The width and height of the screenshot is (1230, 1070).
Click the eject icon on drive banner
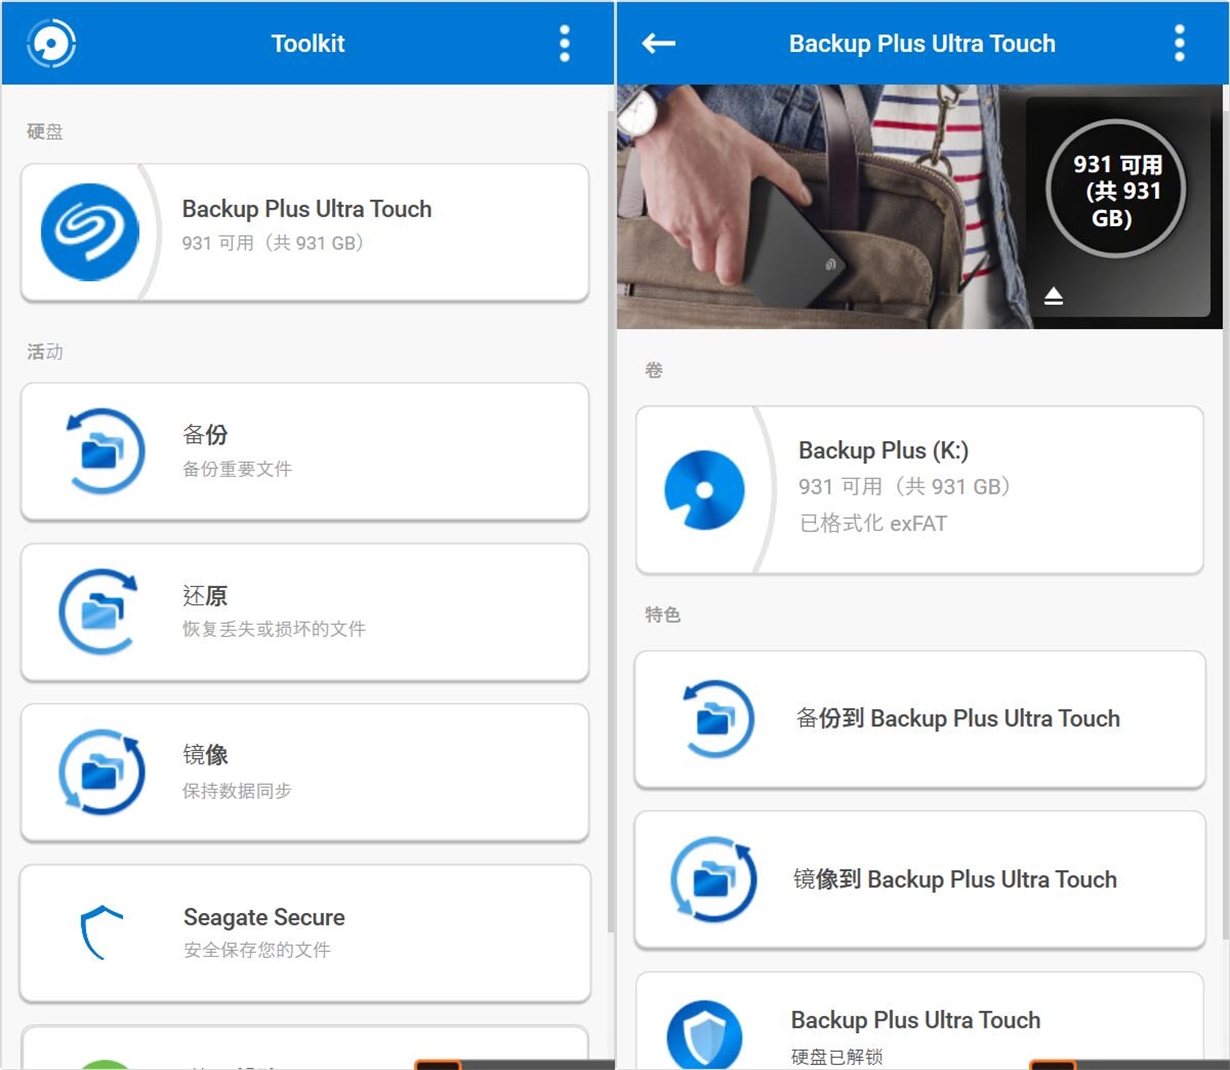click(1053, 296)
